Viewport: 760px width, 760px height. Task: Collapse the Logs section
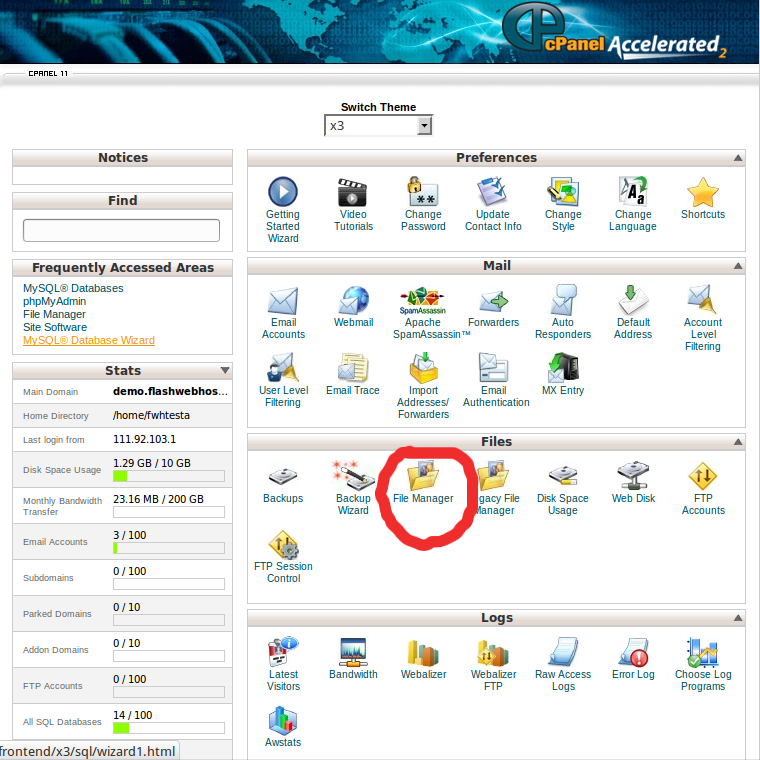[738, 618]
